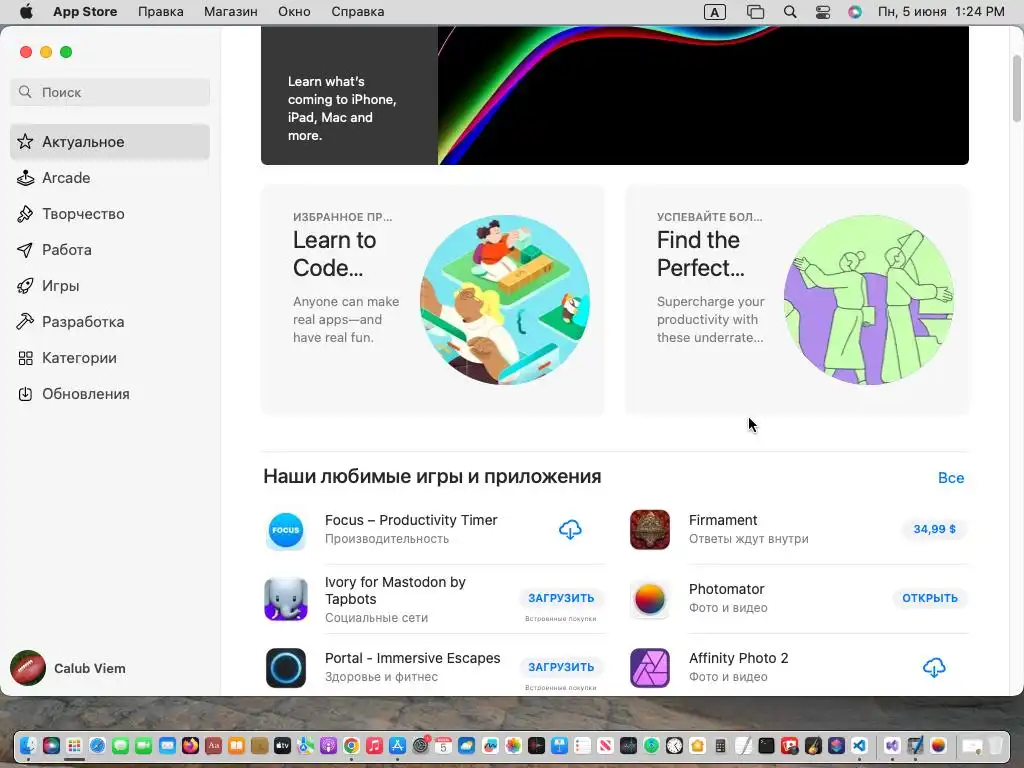
Task: Download Focus – Productivity Timer via cloud icon
Action: click(x=570, y=530)
